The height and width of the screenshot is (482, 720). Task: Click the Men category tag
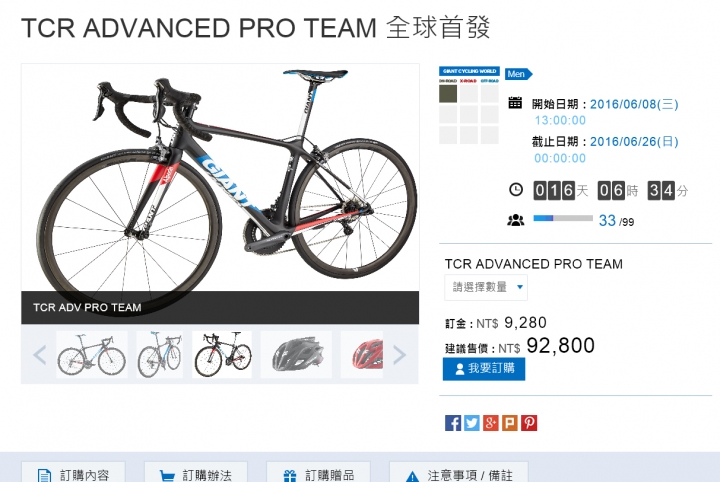[x=518, y=74]
